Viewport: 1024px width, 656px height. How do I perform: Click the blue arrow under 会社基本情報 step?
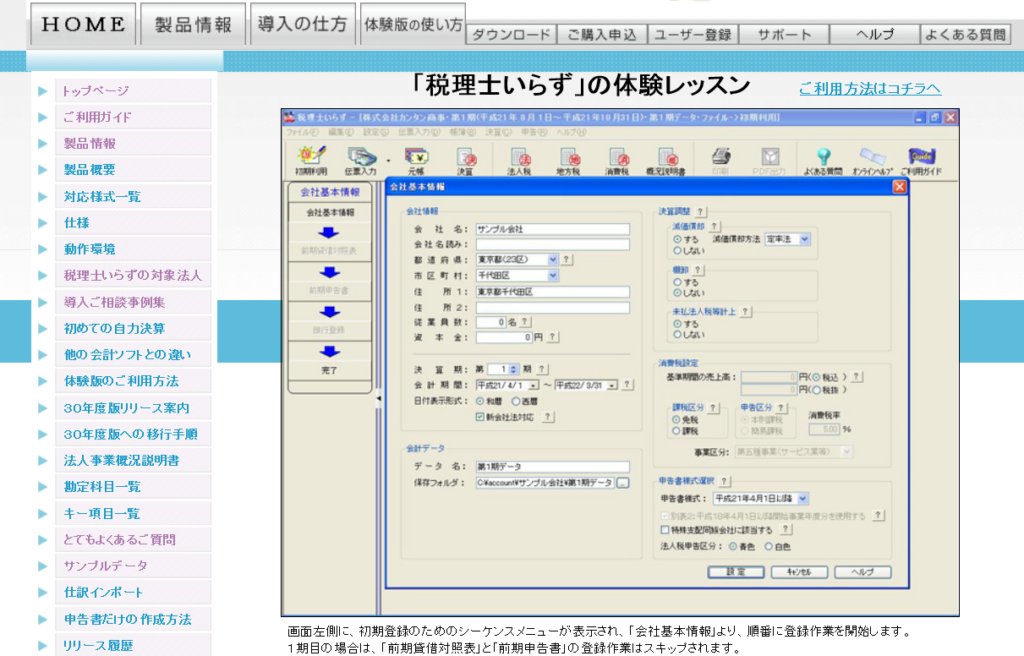click(328, 233)
